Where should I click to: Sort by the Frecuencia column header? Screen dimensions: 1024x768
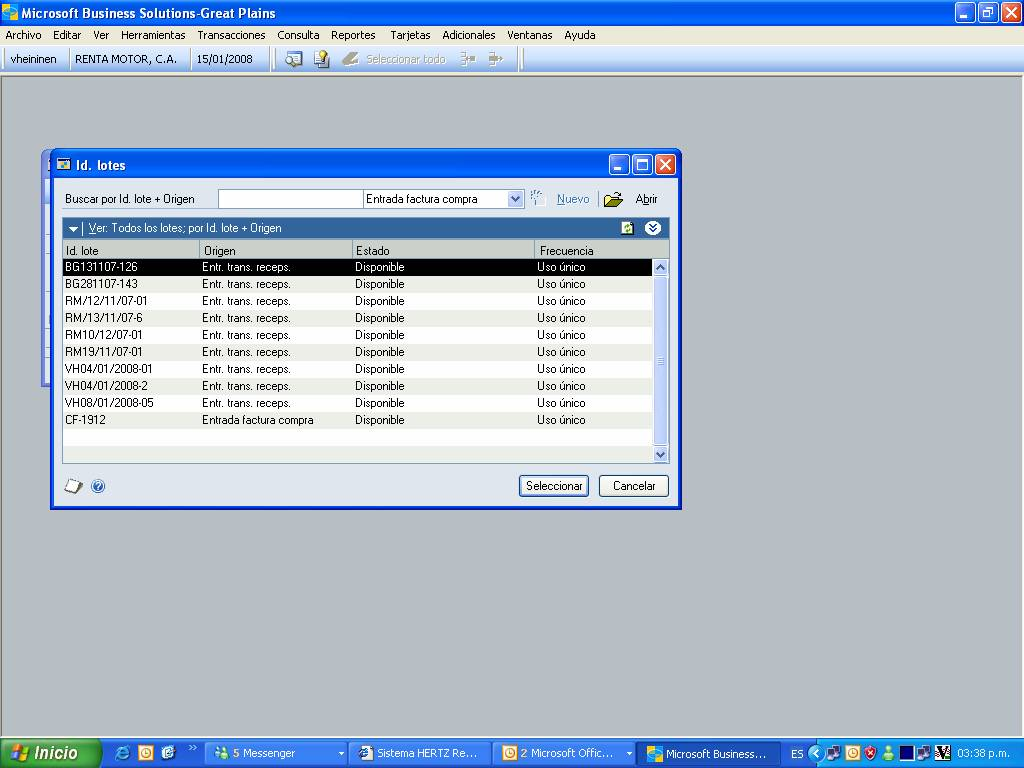[x=601, y=251]
